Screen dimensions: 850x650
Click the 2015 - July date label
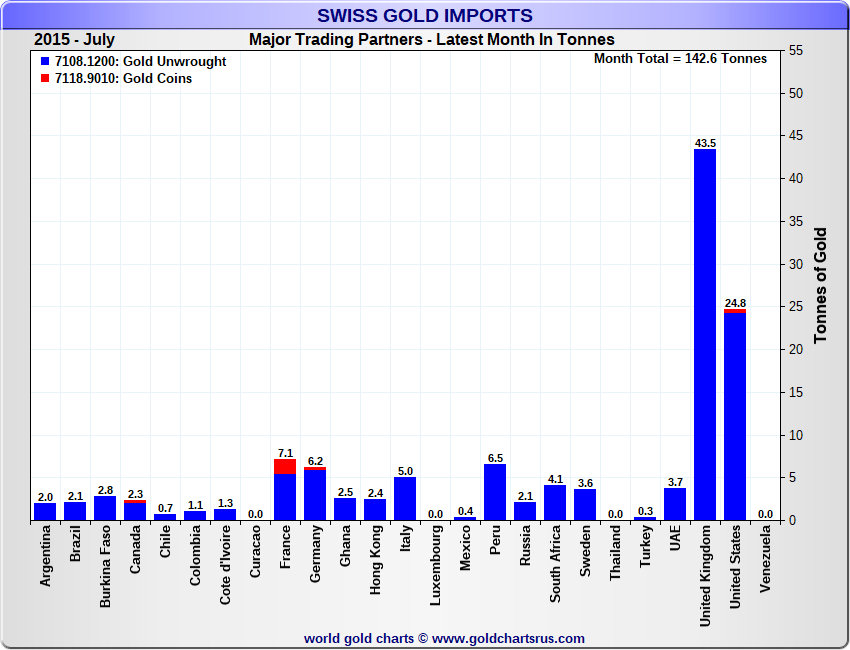pyautogui.click(x=74, y=40)
